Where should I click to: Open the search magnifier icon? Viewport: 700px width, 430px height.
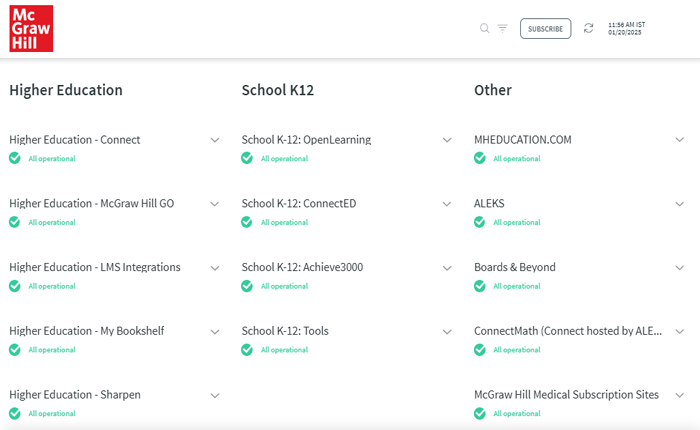click(x=485, y=29)
